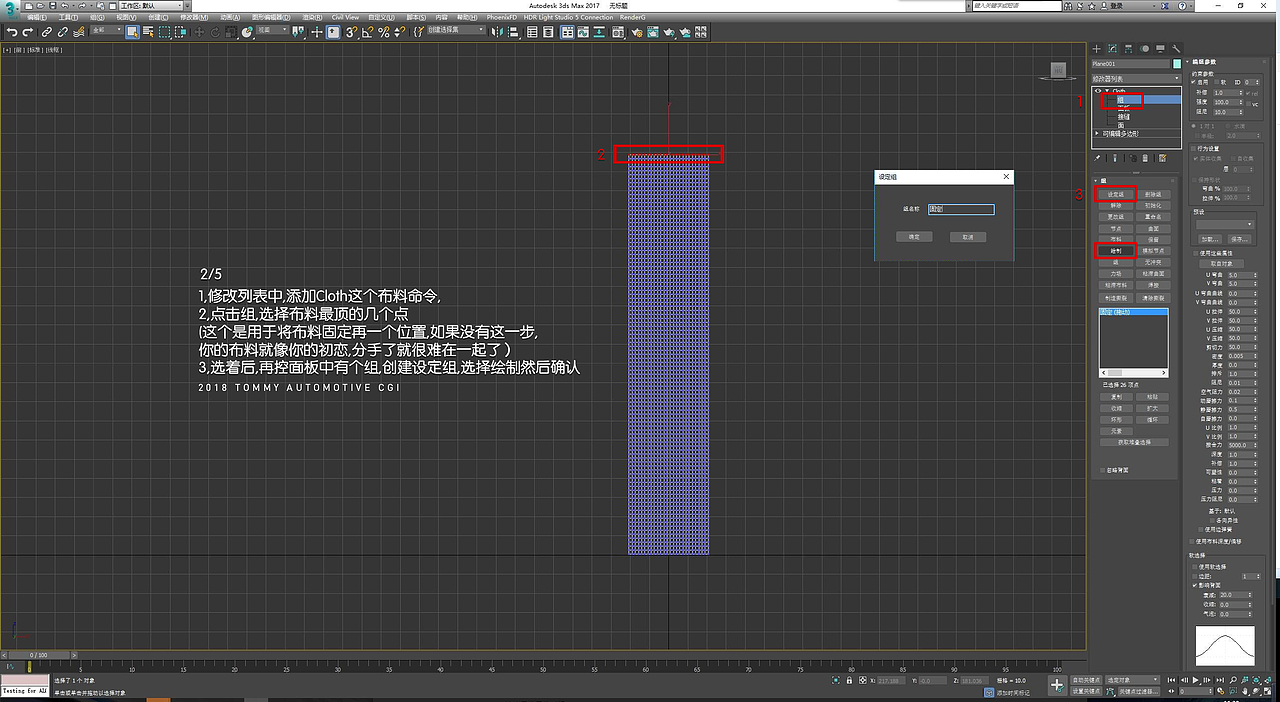Open the 预设 presets dropdown
Image resolution: width=1280 pixels, height=702 pixels.
coord(1225,224)
